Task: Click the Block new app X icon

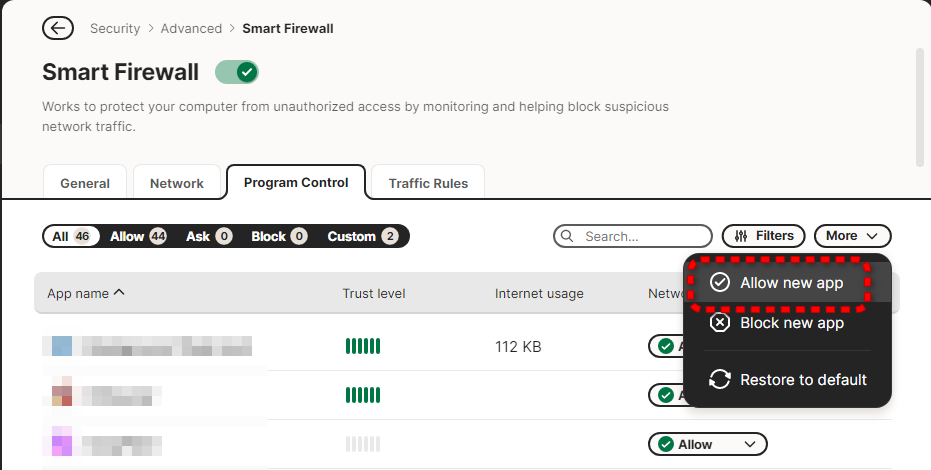Action: pyautogui.click(x=719, y=323)
